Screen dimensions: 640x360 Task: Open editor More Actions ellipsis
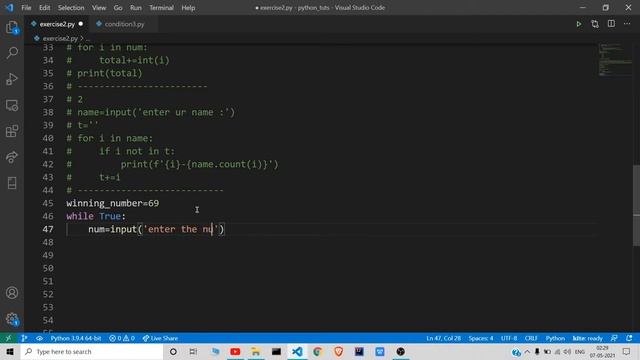pos(627,24)
